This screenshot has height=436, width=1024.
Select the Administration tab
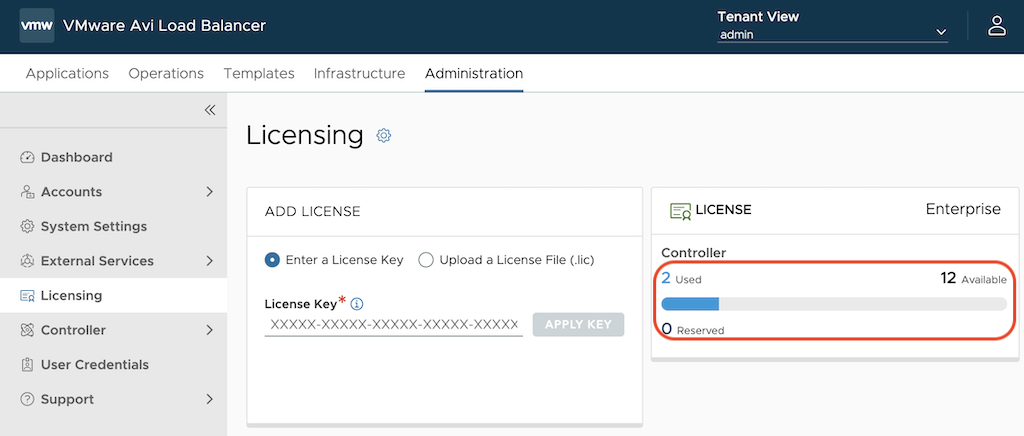coord(474,73)
